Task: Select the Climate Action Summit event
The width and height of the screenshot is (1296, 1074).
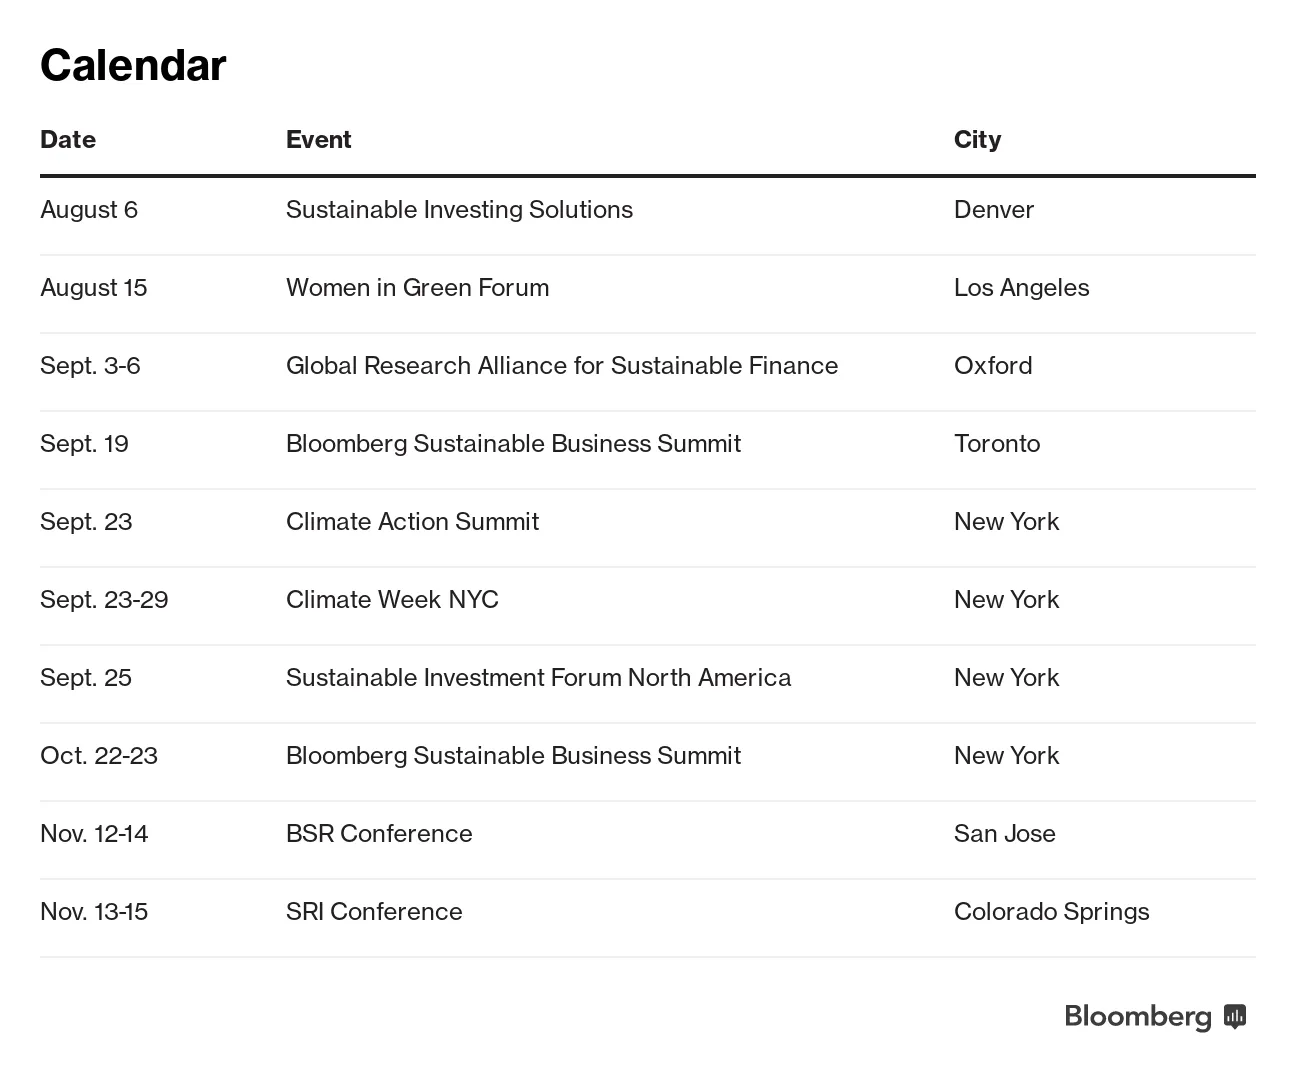Action: pyautogui.click(x=412, y=521)
